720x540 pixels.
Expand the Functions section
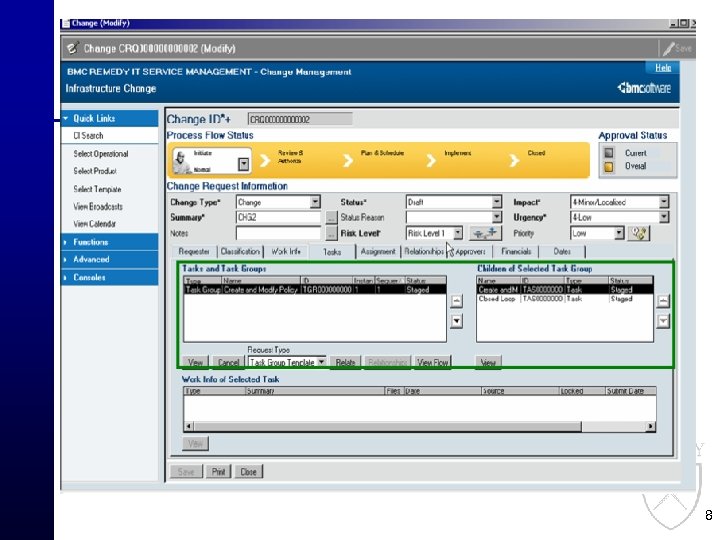[x=110, y=242]
